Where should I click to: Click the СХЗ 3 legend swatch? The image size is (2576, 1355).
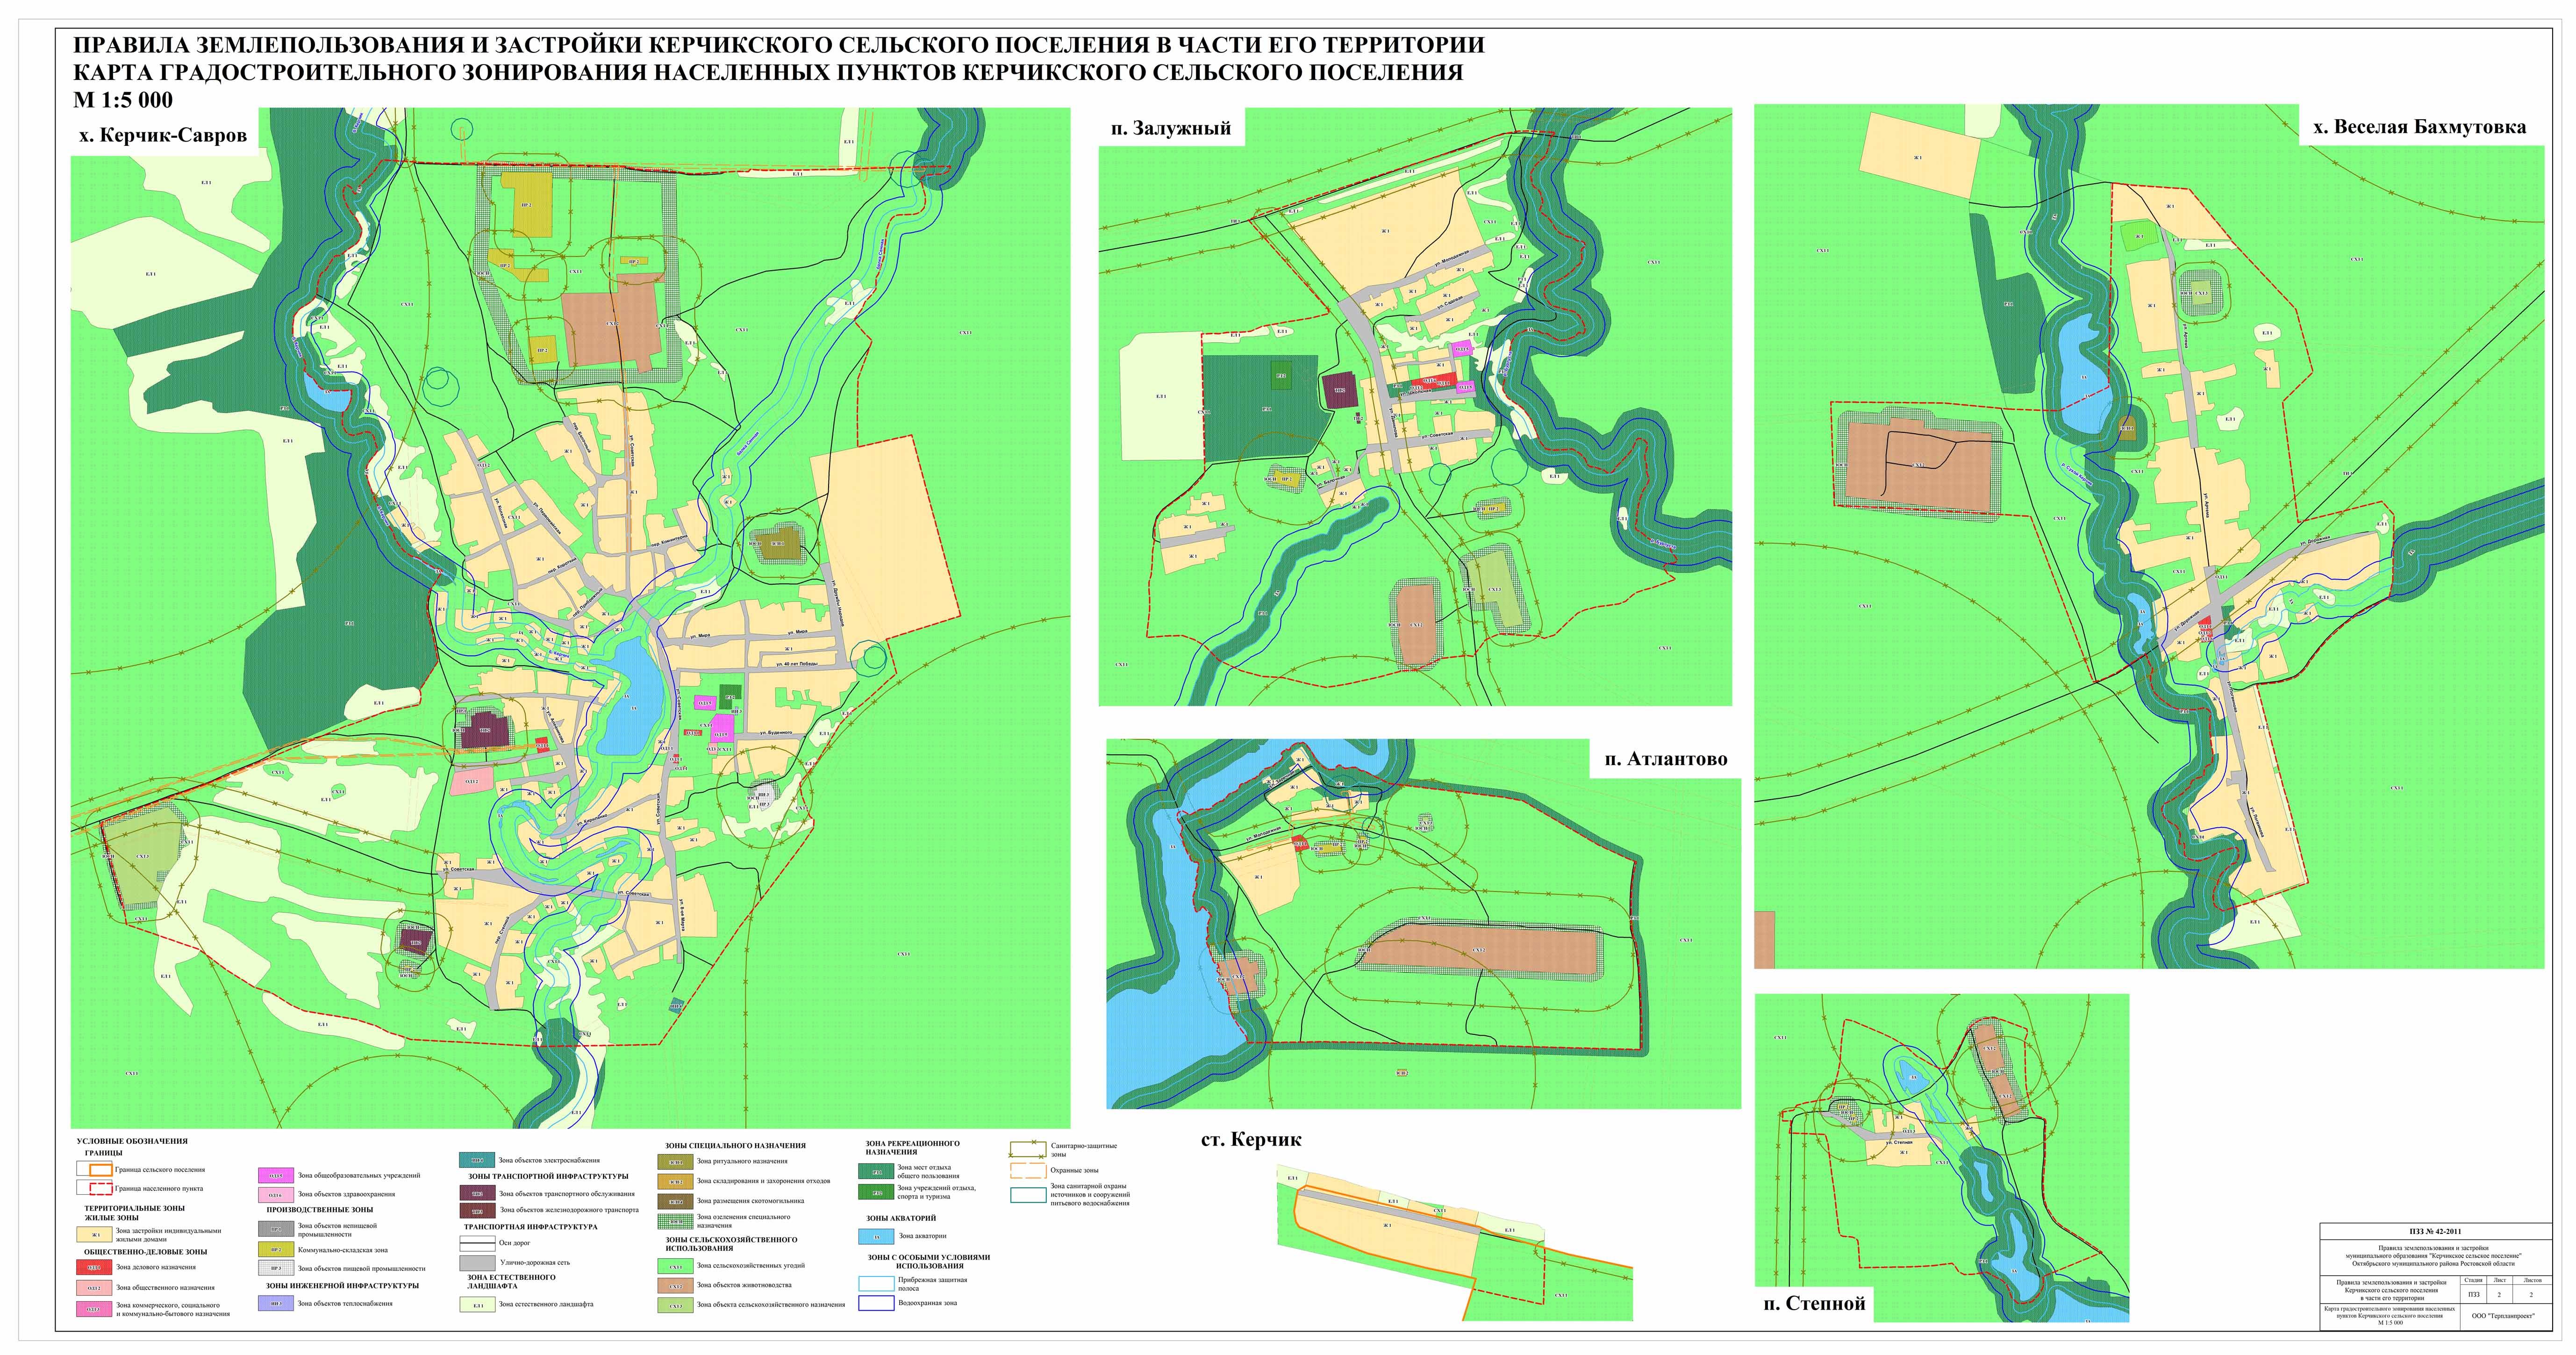point(675,1305)
